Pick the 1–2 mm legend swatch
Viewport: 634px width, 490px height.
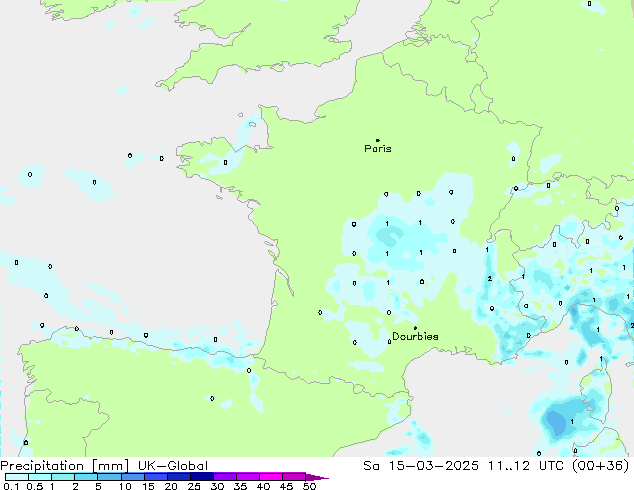(x=63, y=477)
